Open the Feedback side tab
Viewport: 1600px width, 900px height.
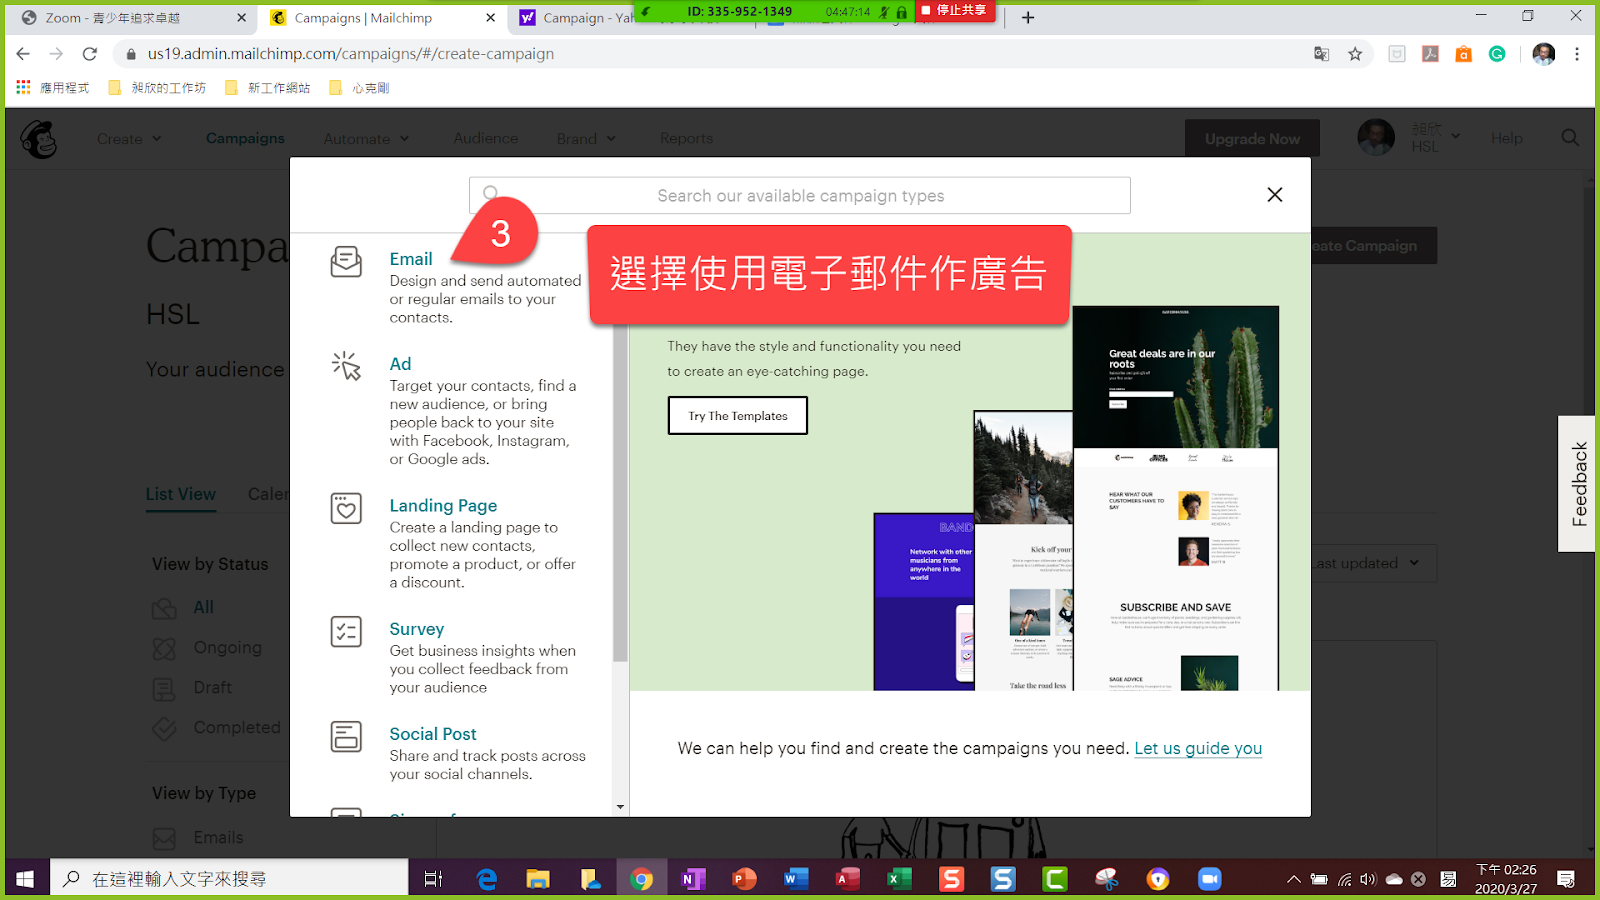[1578, 484]
